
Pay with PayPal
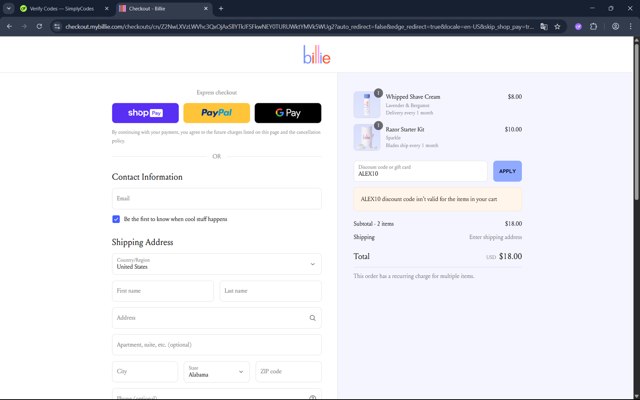[x=216, y=113]
